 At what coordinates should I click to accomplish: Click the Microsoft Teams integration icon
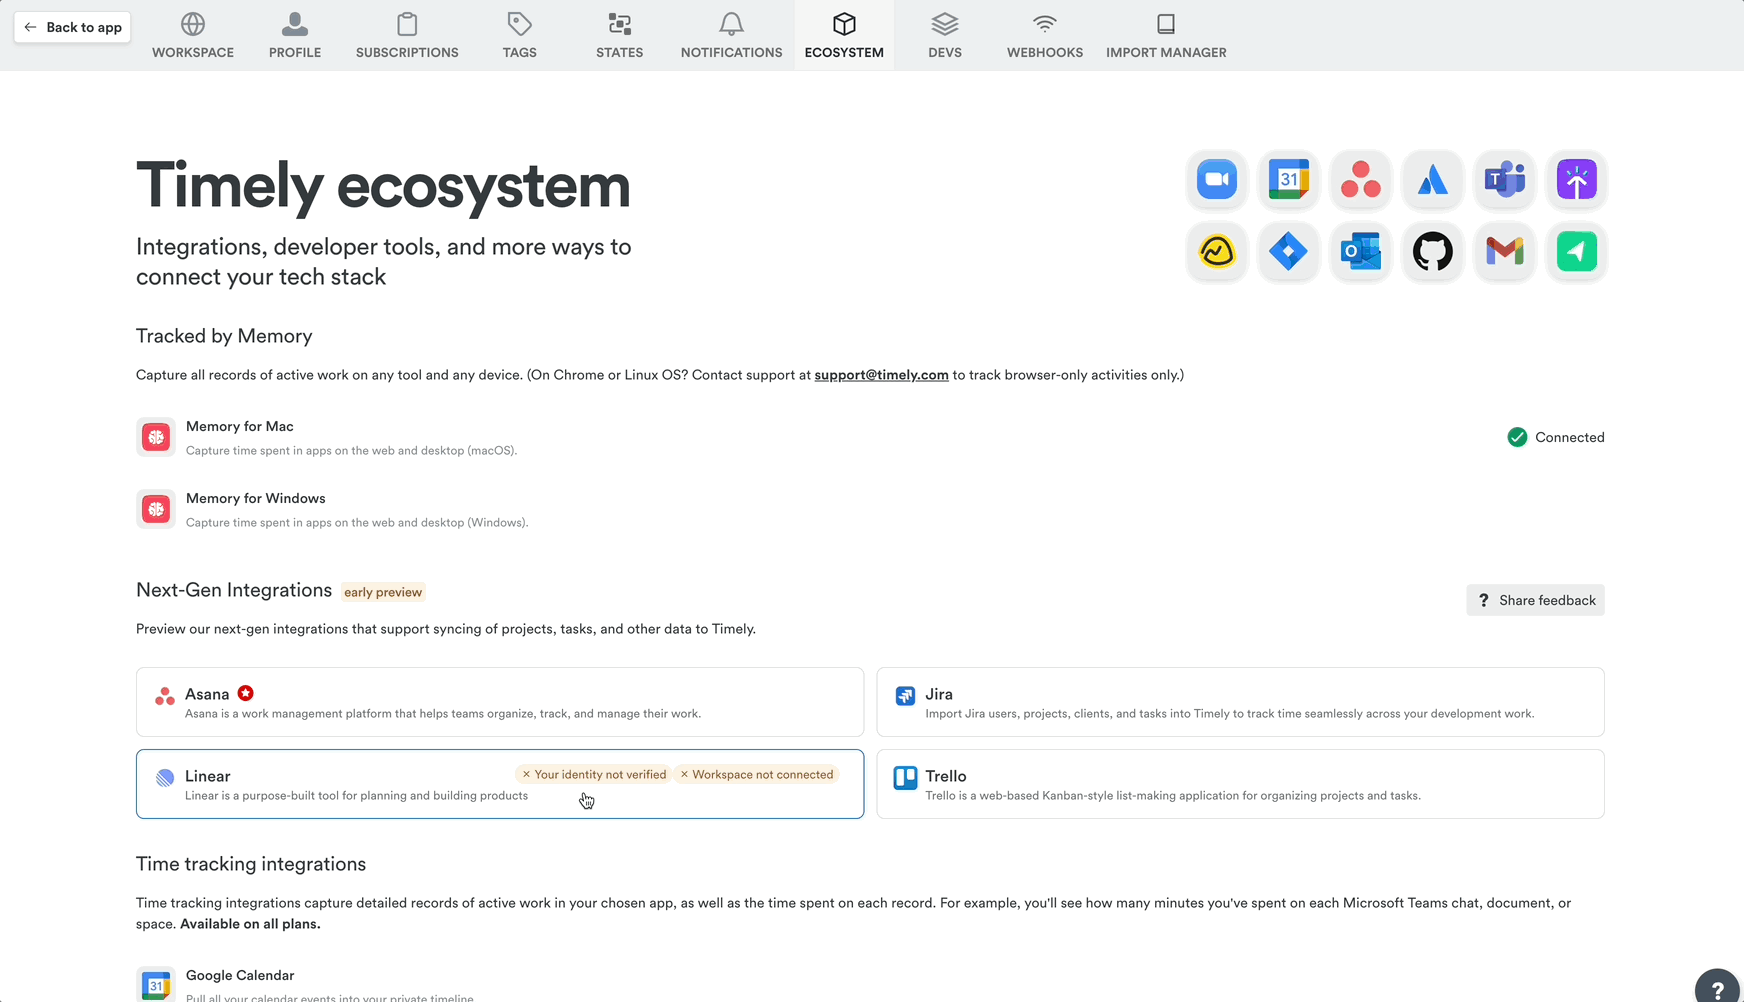point(1505,180)
